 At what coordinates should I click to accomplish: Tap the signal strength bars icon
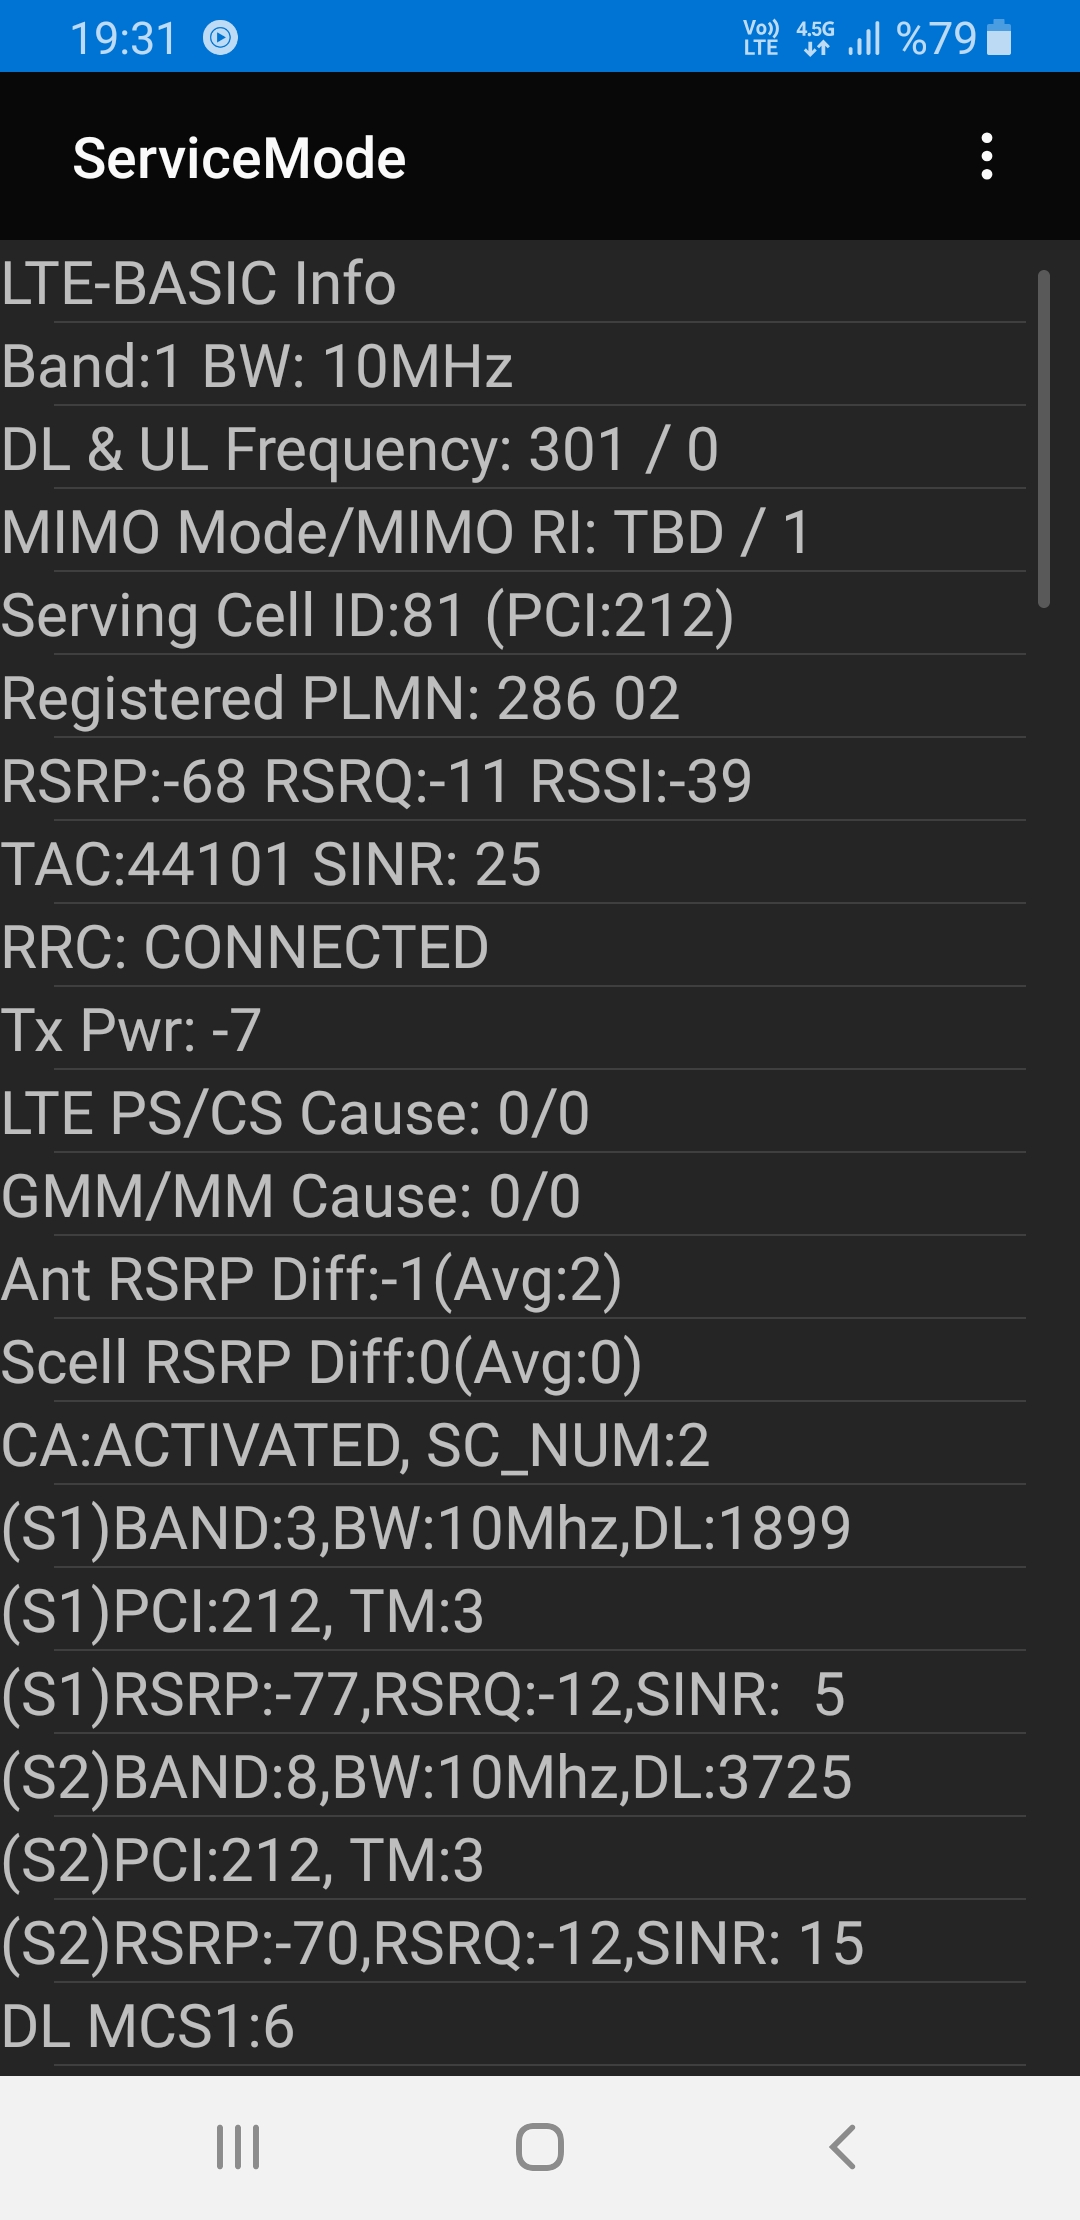pos(864,39)
